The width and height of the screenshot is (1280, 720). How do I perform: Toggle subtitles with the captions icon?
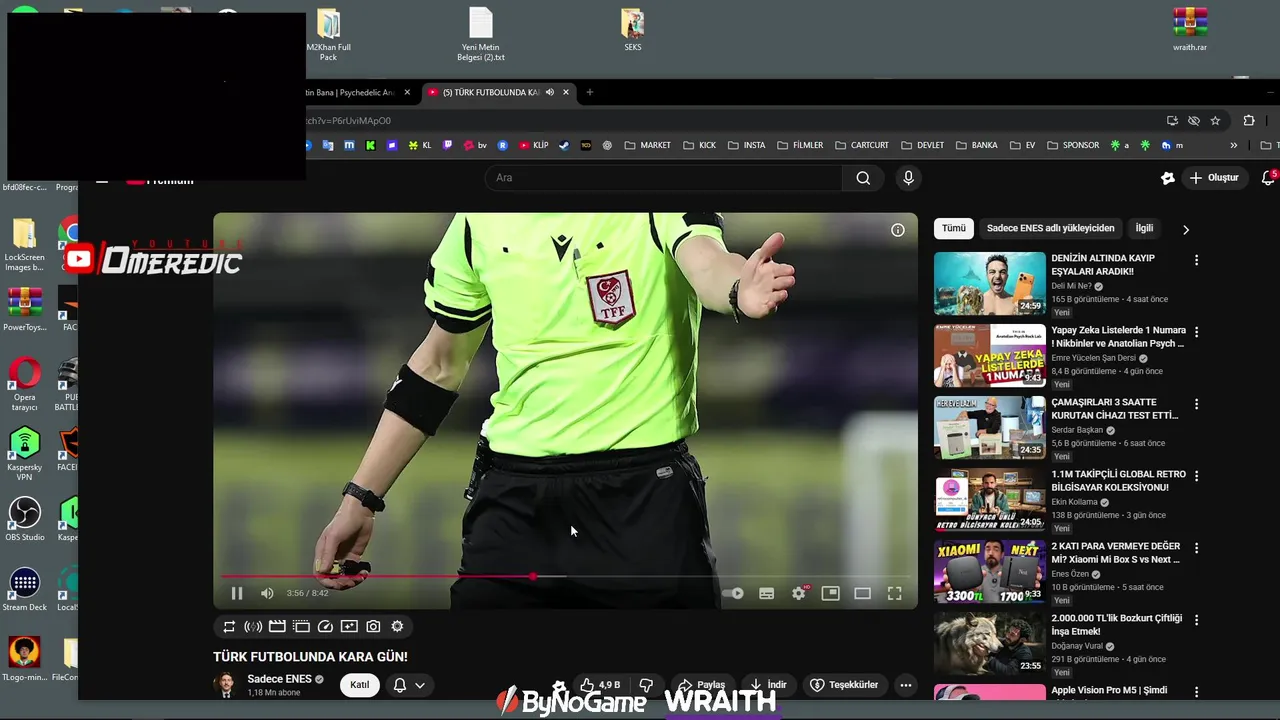pyautogui.click(x=767, y=593)
